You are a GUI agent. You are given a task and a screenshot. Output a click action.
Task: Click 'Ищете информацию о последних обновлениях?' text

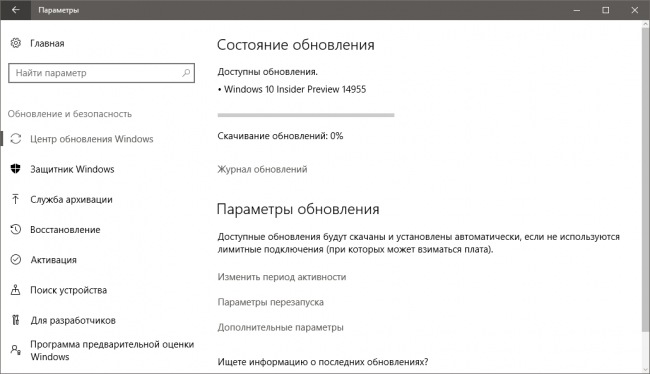tap(323, 362)
